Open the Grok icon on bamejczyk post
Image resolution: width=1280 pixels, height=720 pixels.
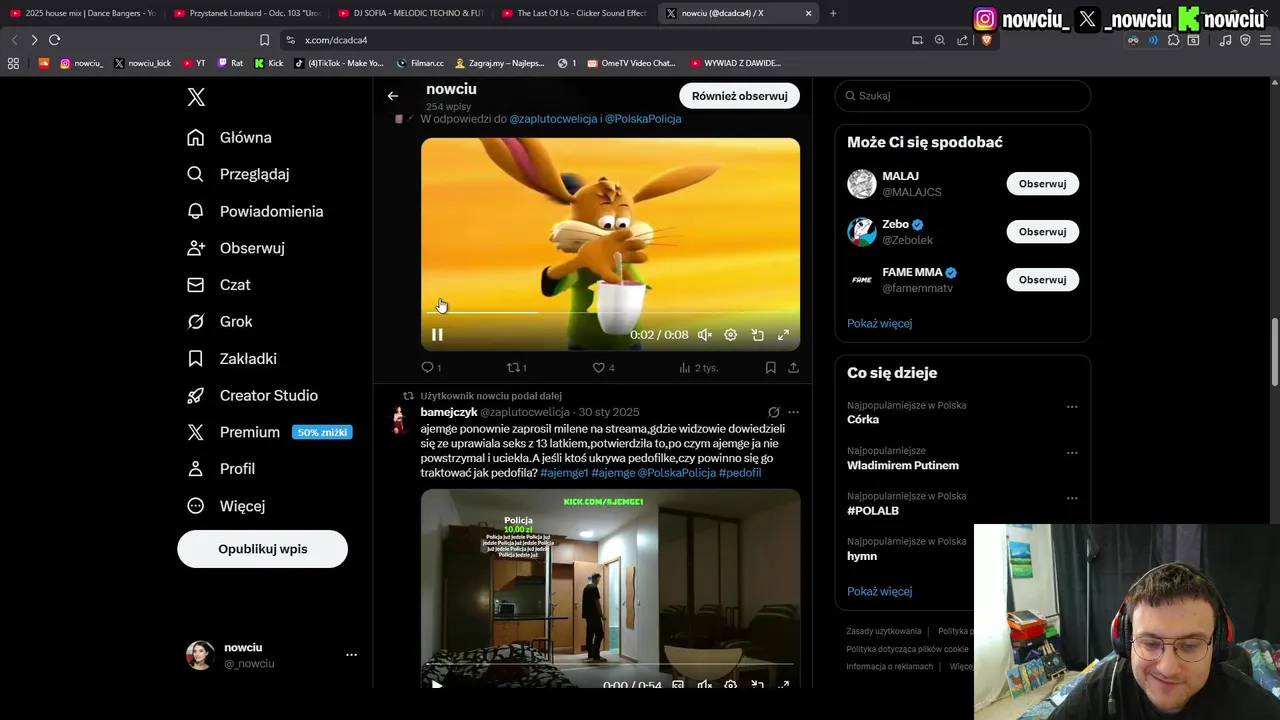coord(773,412)
